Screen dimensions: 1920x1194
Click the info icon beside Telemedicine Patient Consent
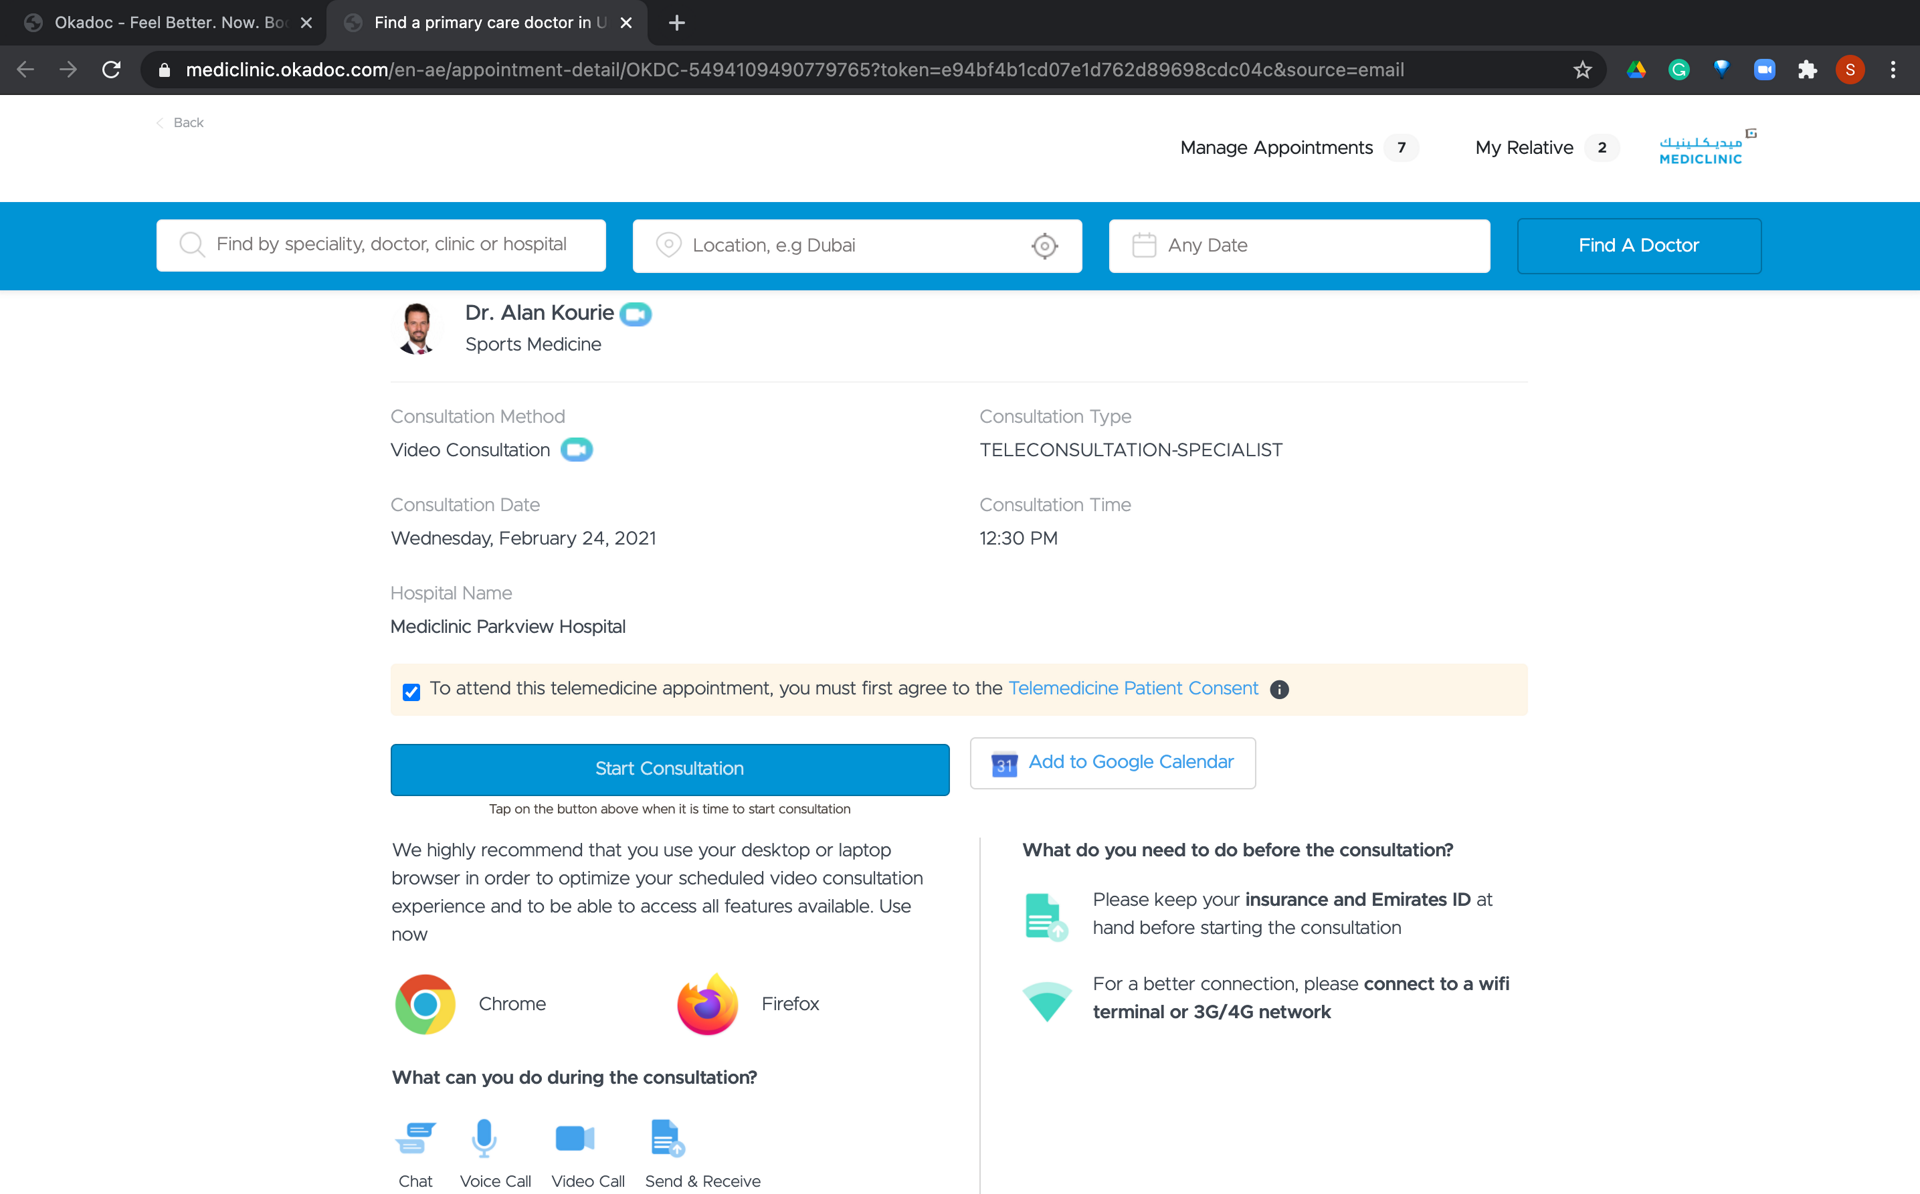1279,689
